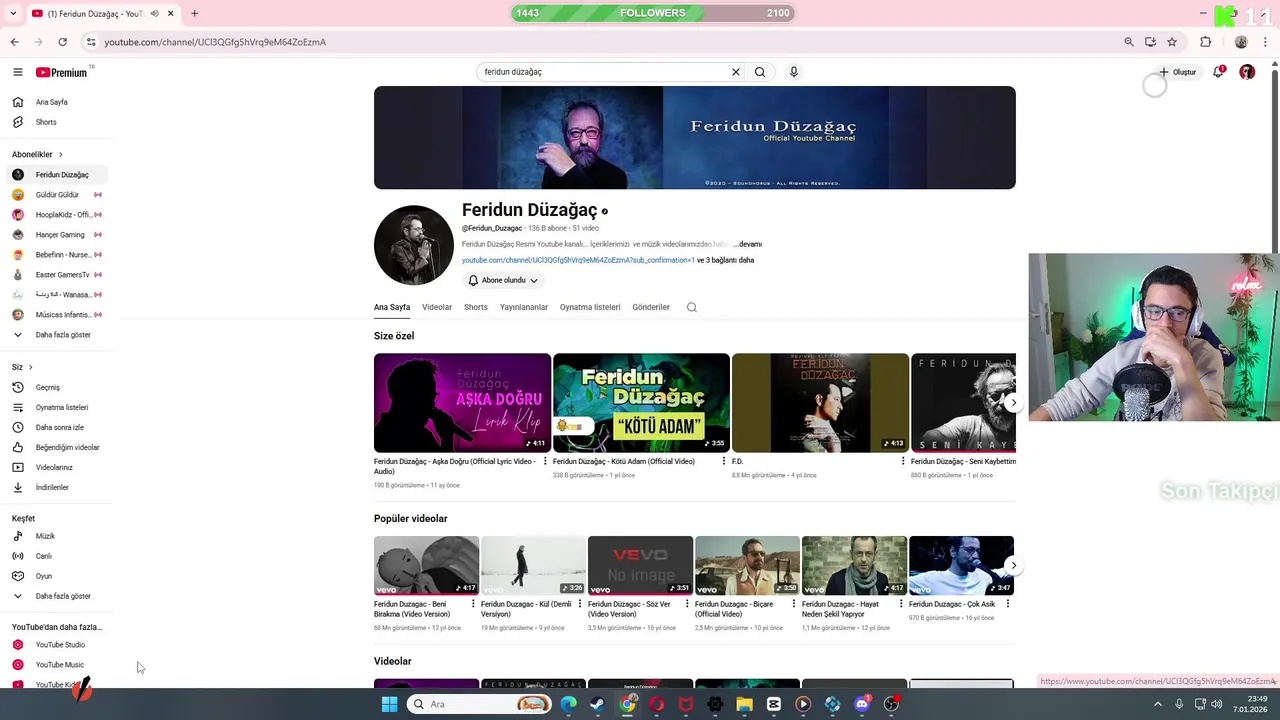Click in the YouTube search field

pos(603,72)
